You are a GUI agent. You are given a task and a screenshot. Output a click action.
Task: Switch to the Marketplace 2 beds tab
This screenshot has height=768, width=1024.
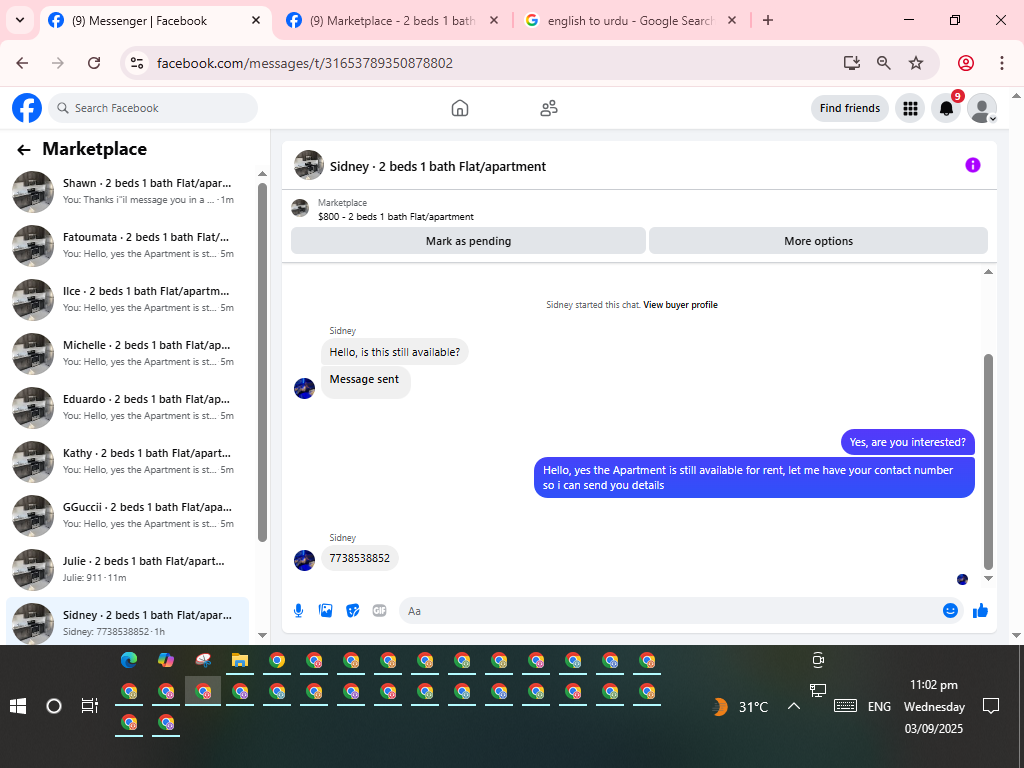(392, 21)
